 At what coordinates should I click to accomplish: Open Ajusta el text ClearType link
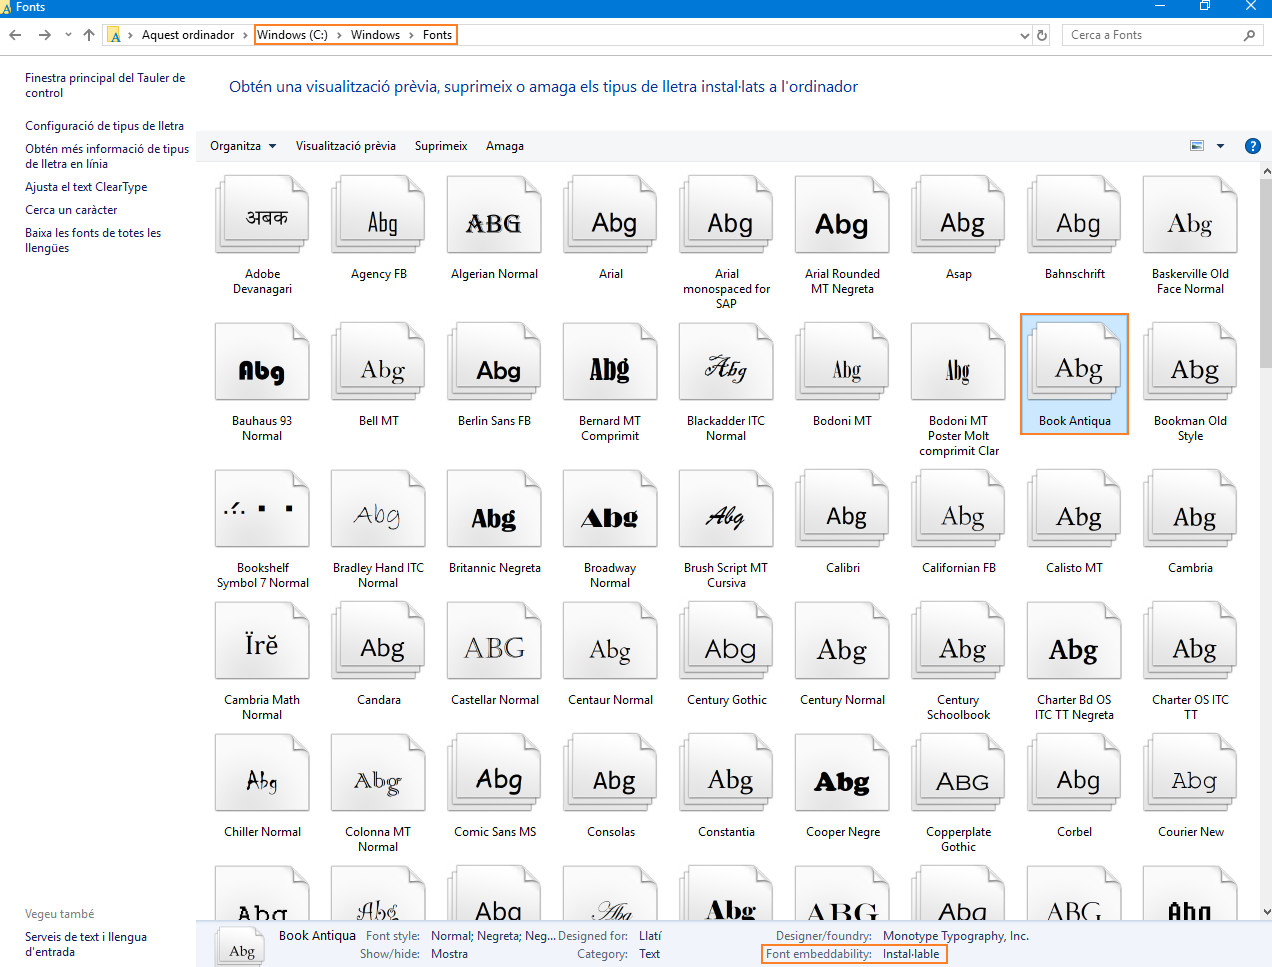tap(86, 187)
